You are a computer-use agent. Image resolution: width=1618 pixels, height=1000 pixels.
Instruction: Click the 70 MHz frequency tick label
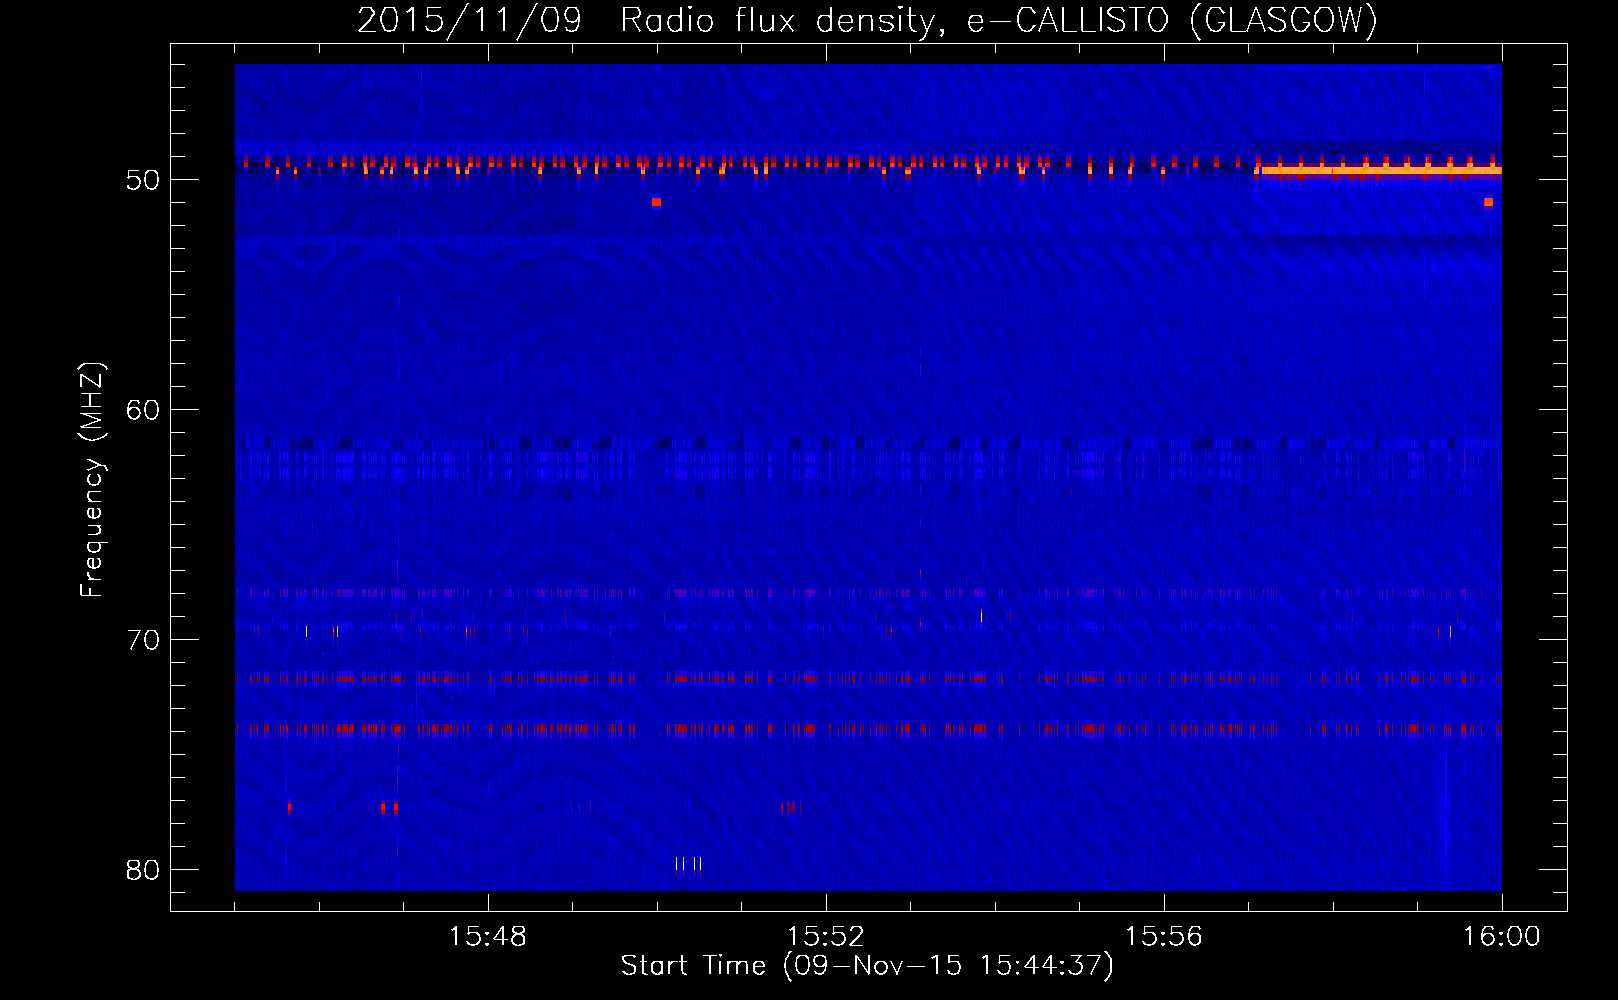pos(143,640)
